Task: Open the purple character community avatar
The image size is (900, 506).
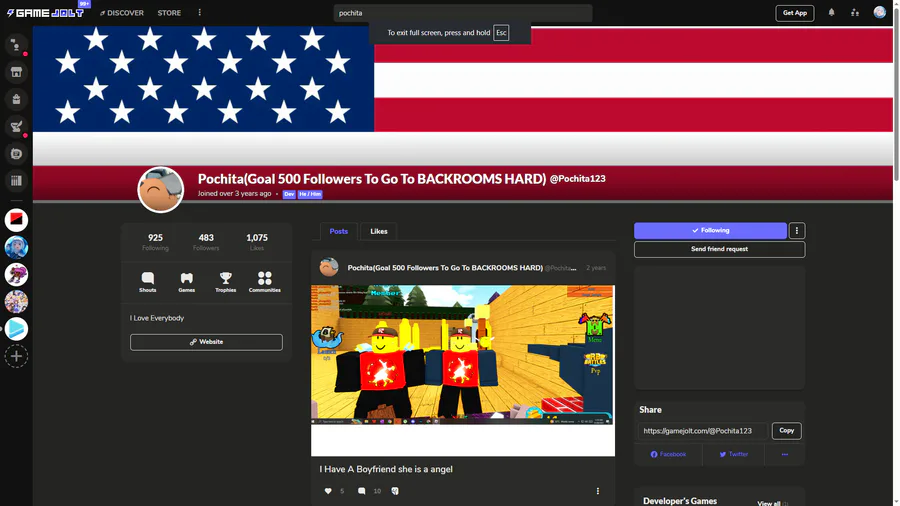Action: click(16, 274)
